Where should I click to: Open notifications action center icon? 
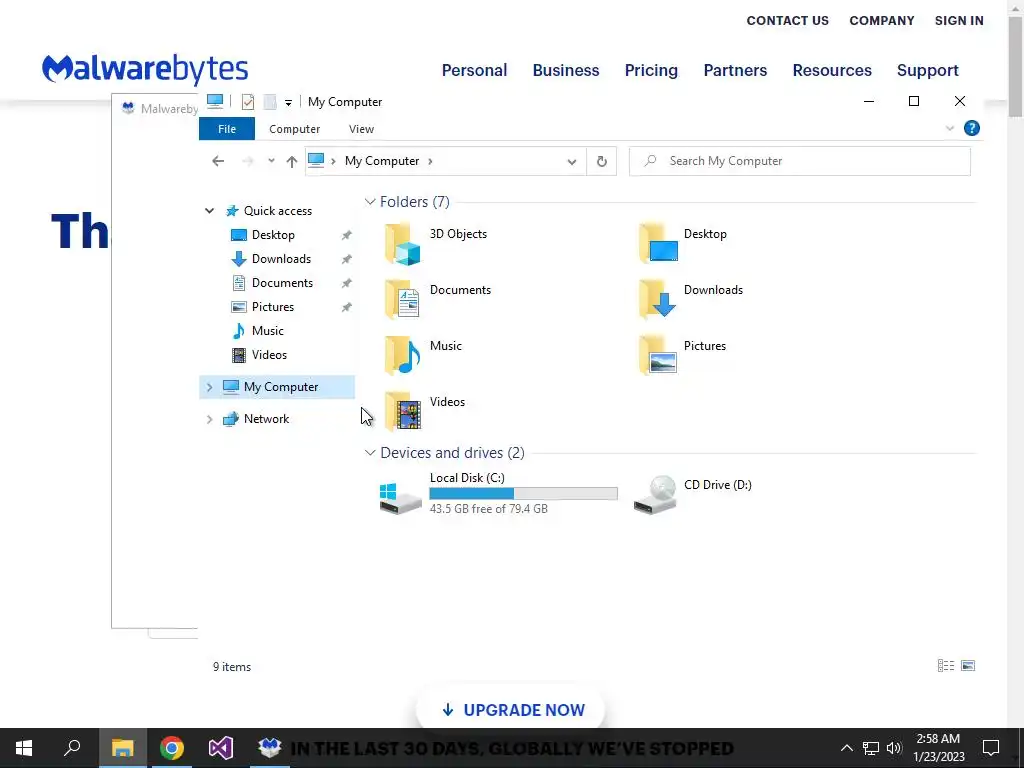point(991,748)
